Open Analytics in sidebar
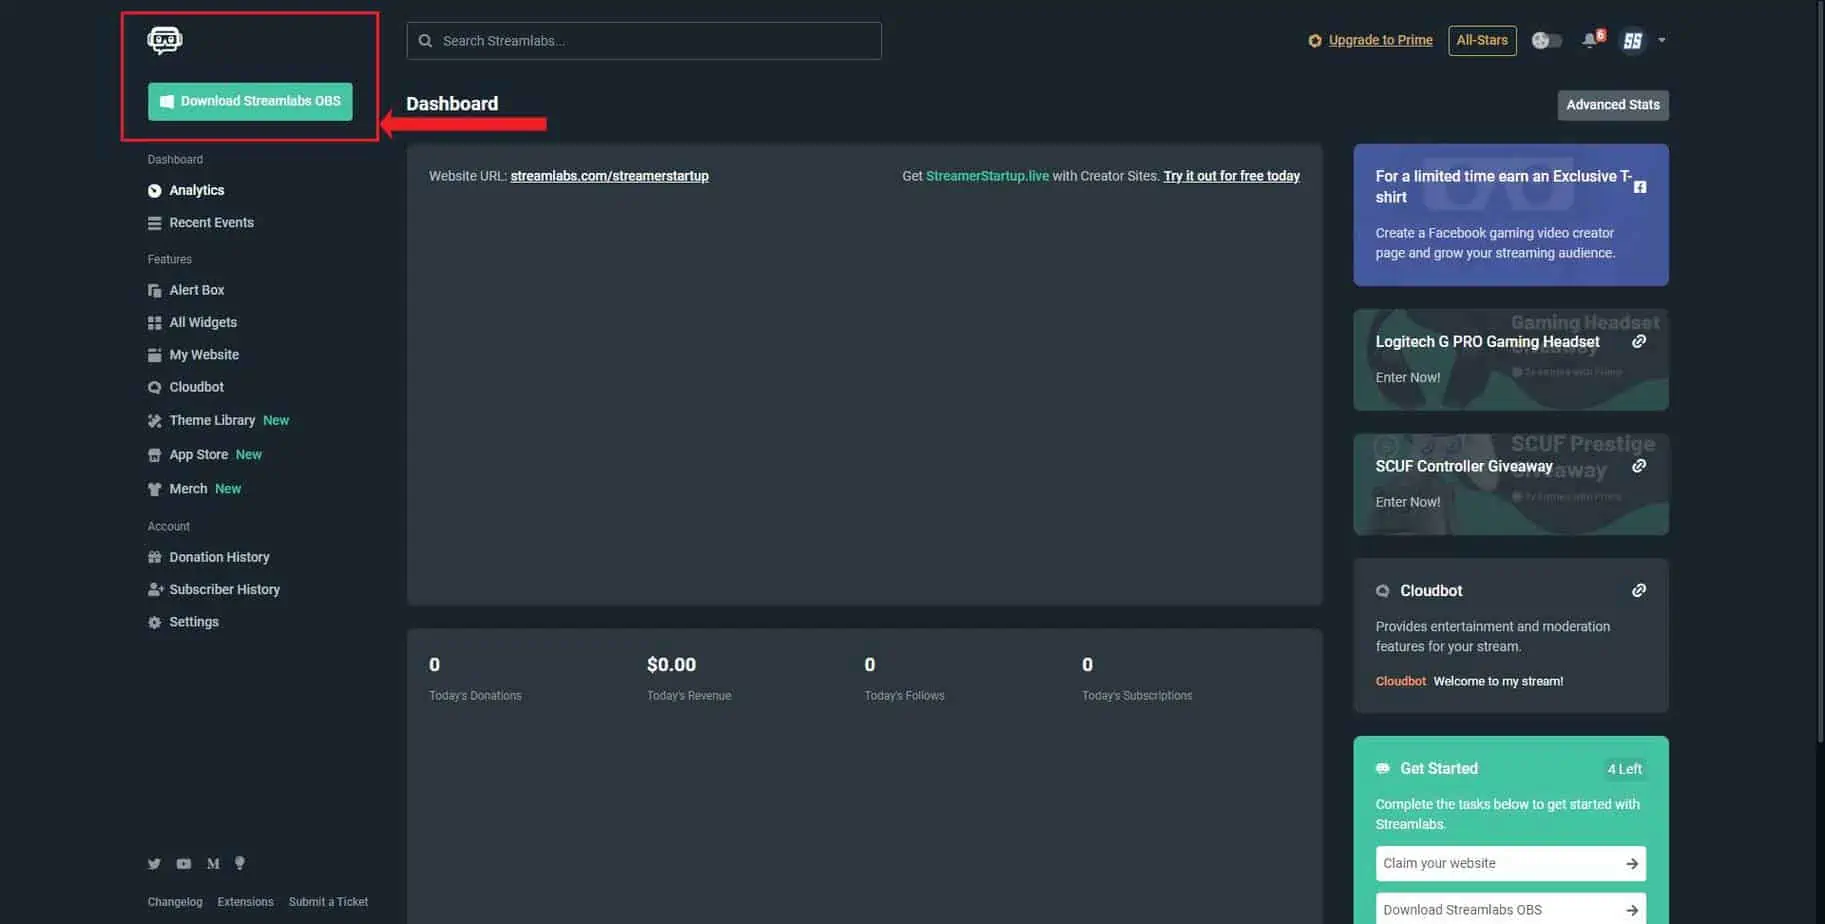The width and height of the screenshot is (1825, 924). 196,190
